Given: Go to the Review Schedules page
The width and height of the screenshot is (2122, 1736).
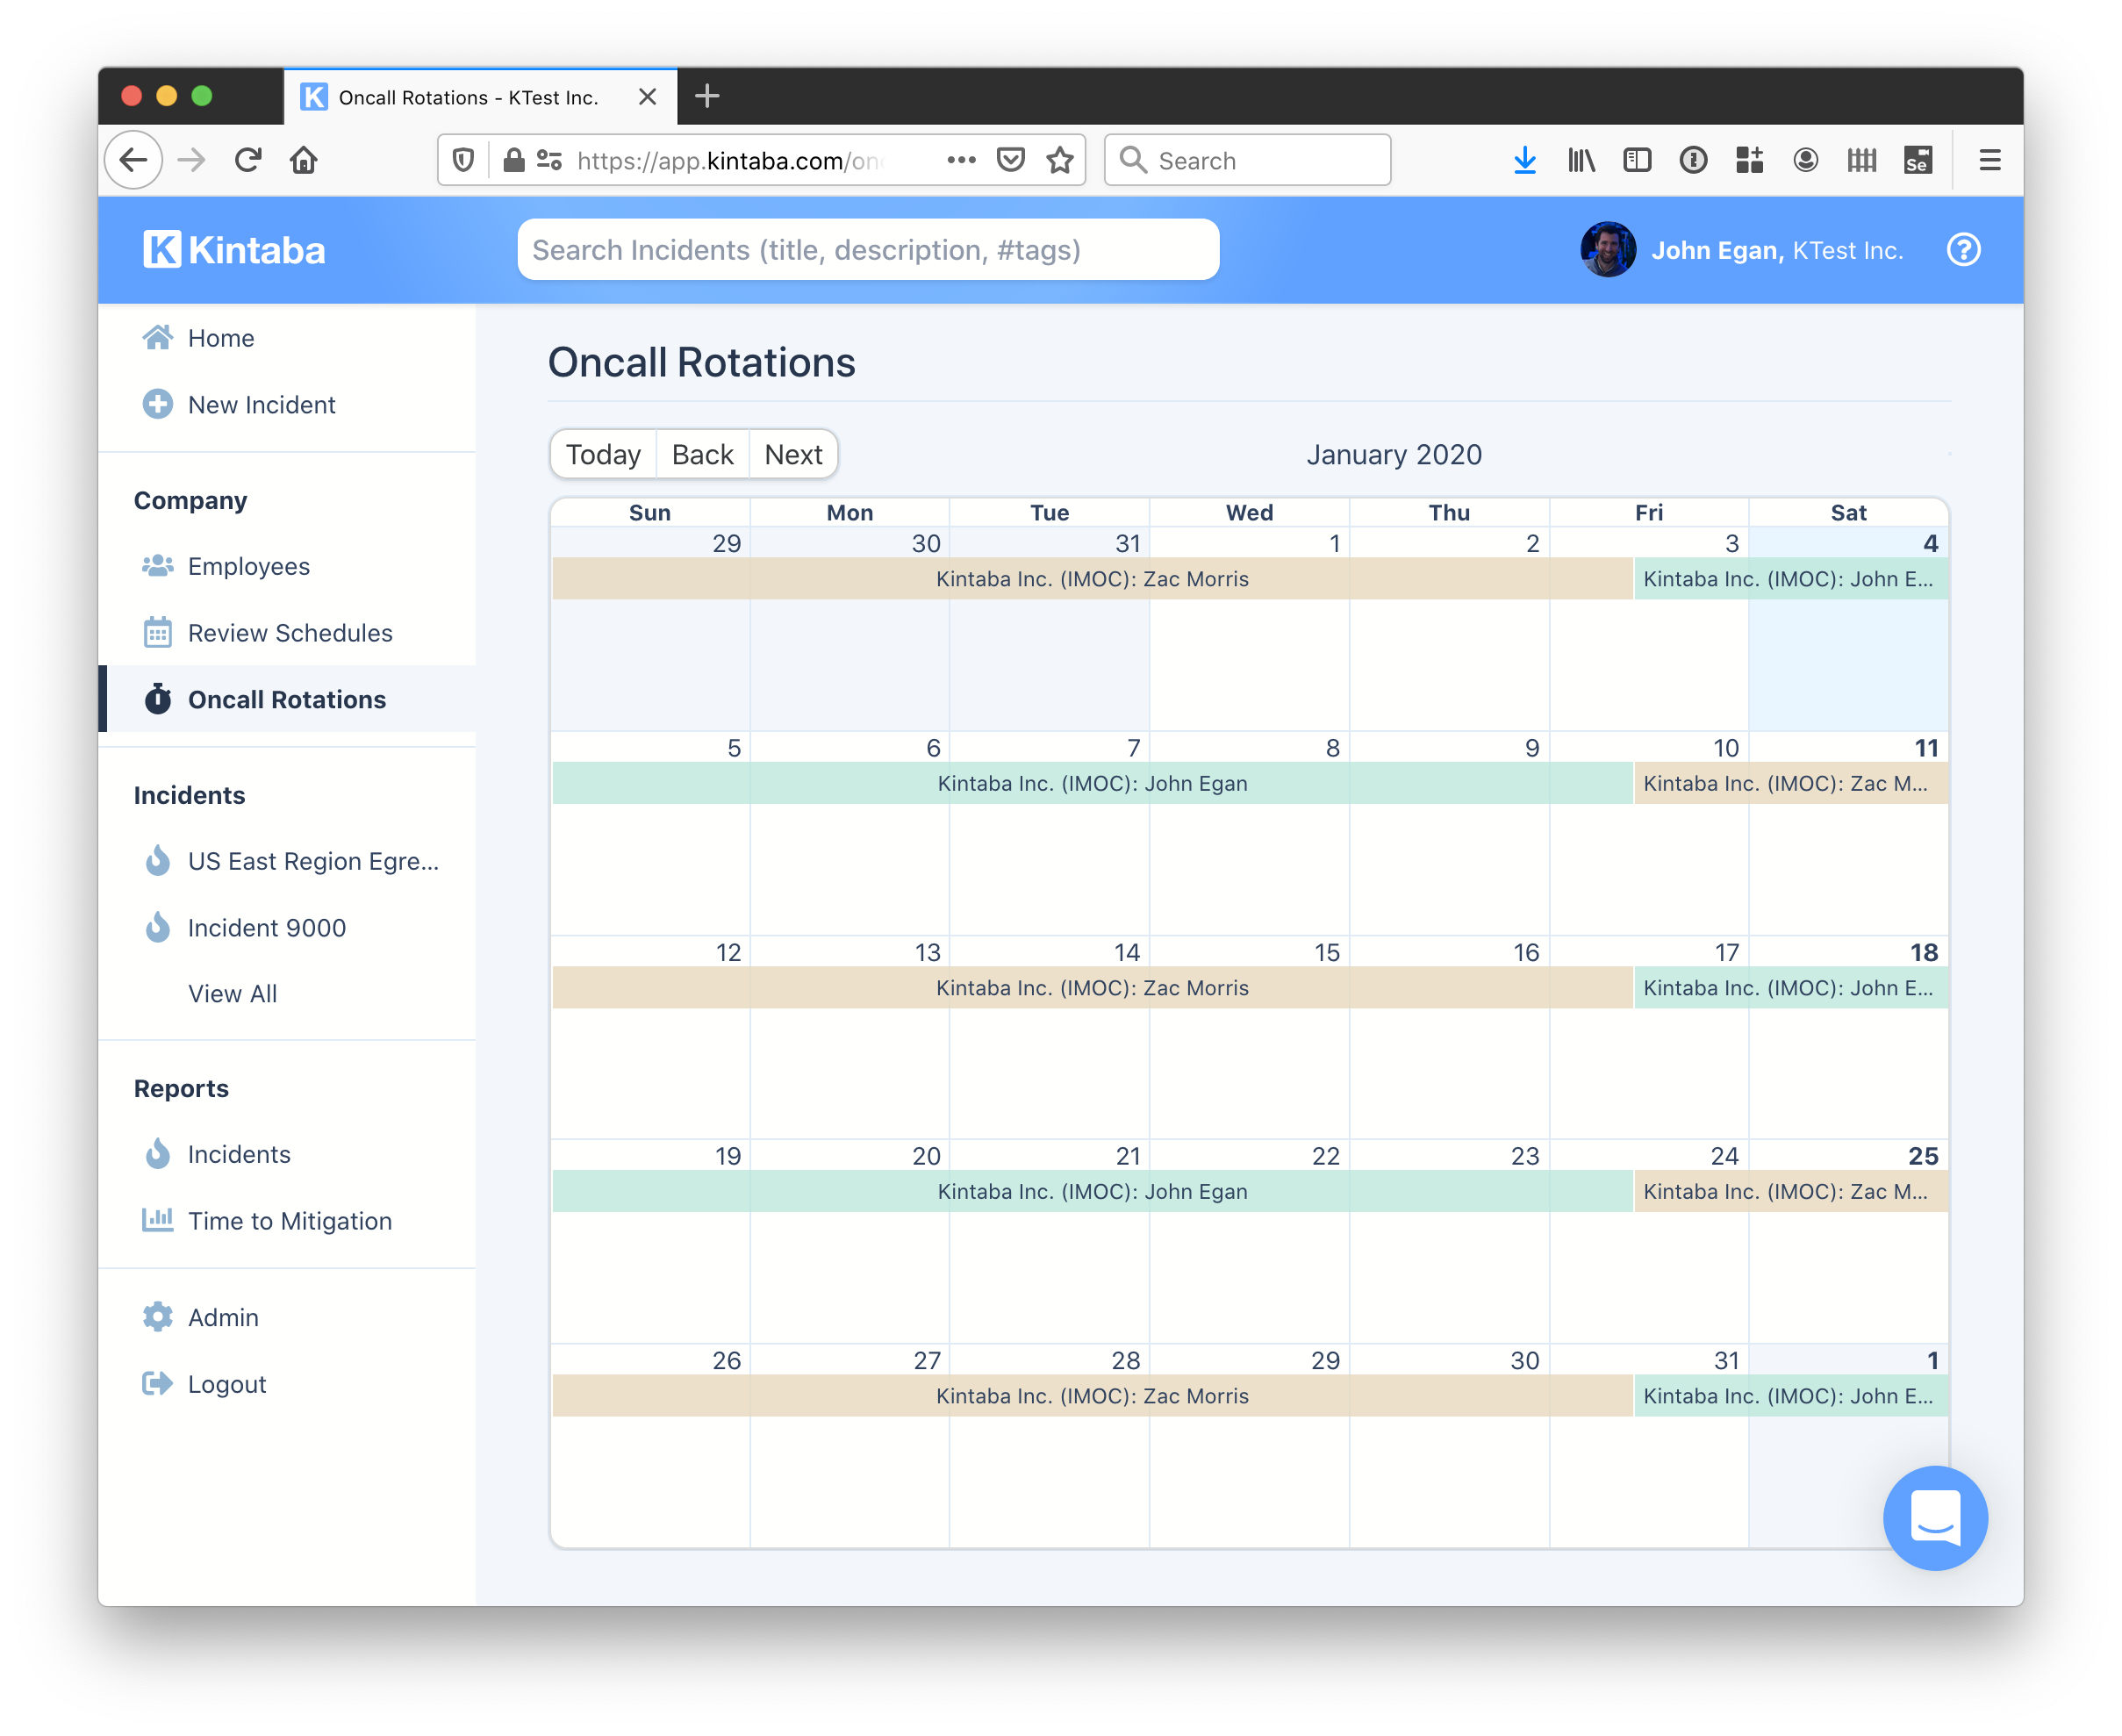Looking at the screenshot, I should [x=289, y=633].
